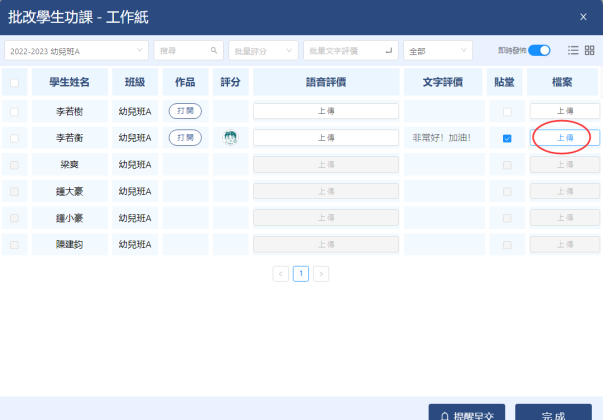Image resolution: width=603 pixels, height=420 pixels.
Task: Select page 1 in pagination
Action: click(301, 273)
